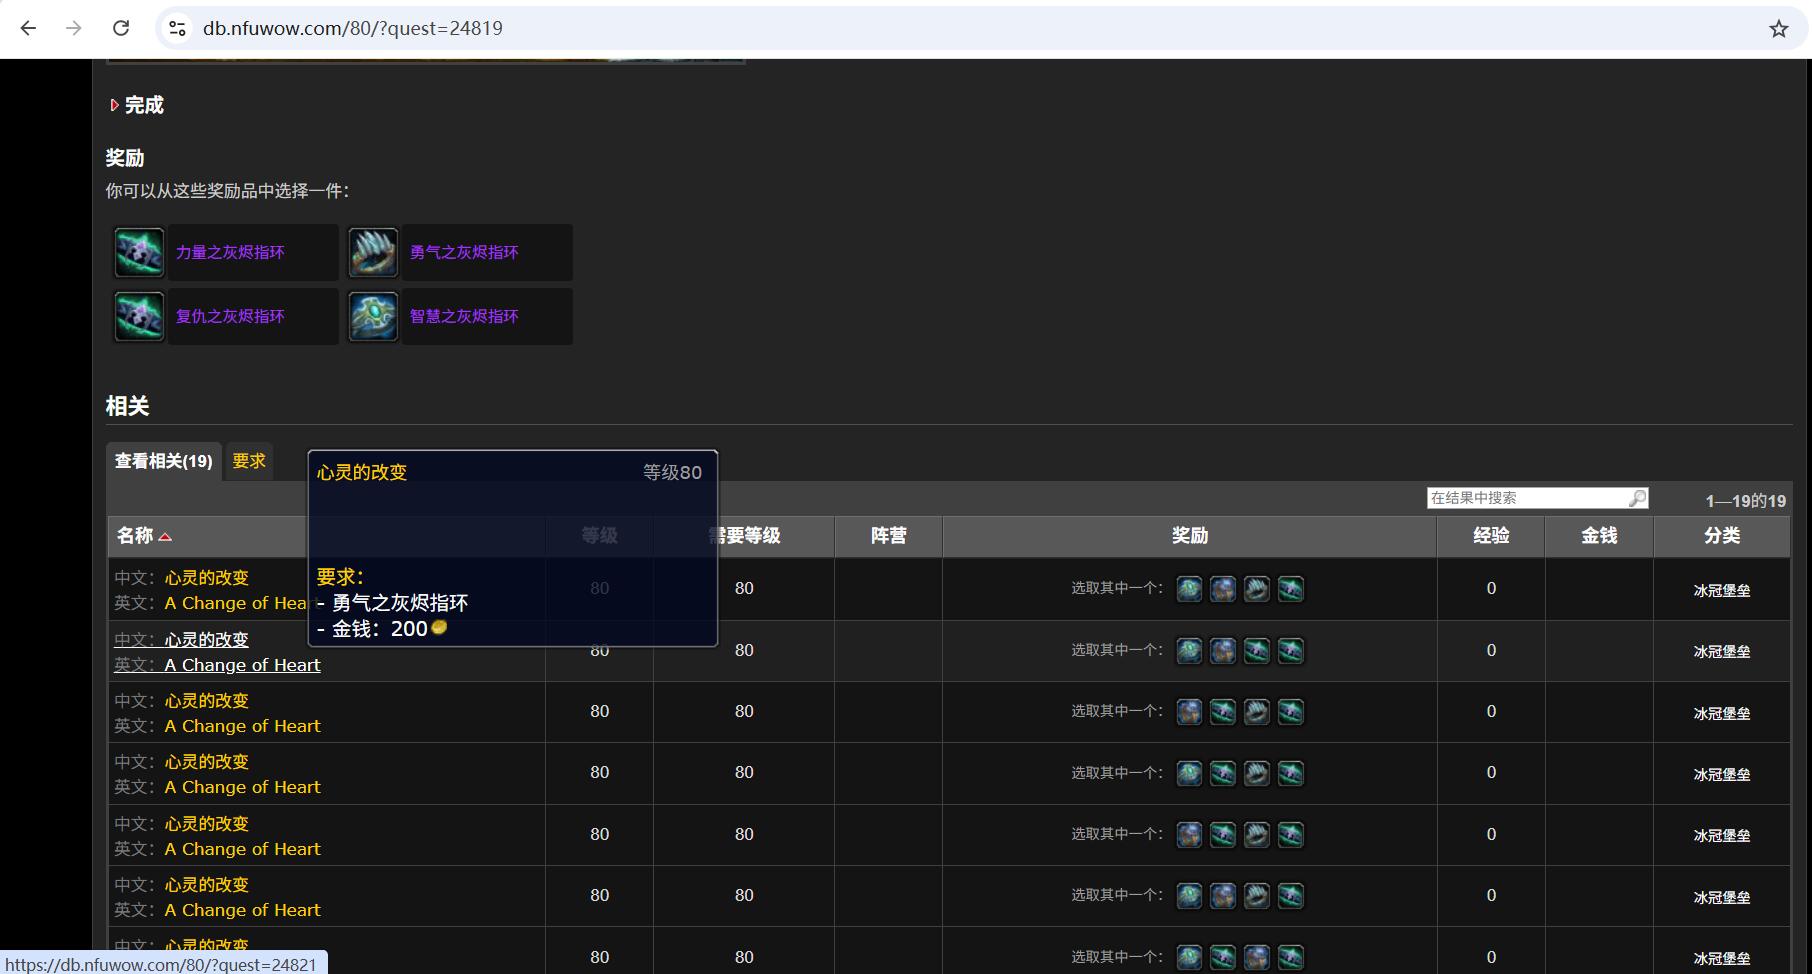Image resolution: width=1812 pixels, height=974 pixels.
Task: Sort the table by 金钱 column
Action: pyautogui.click(x=1599, y=536)
